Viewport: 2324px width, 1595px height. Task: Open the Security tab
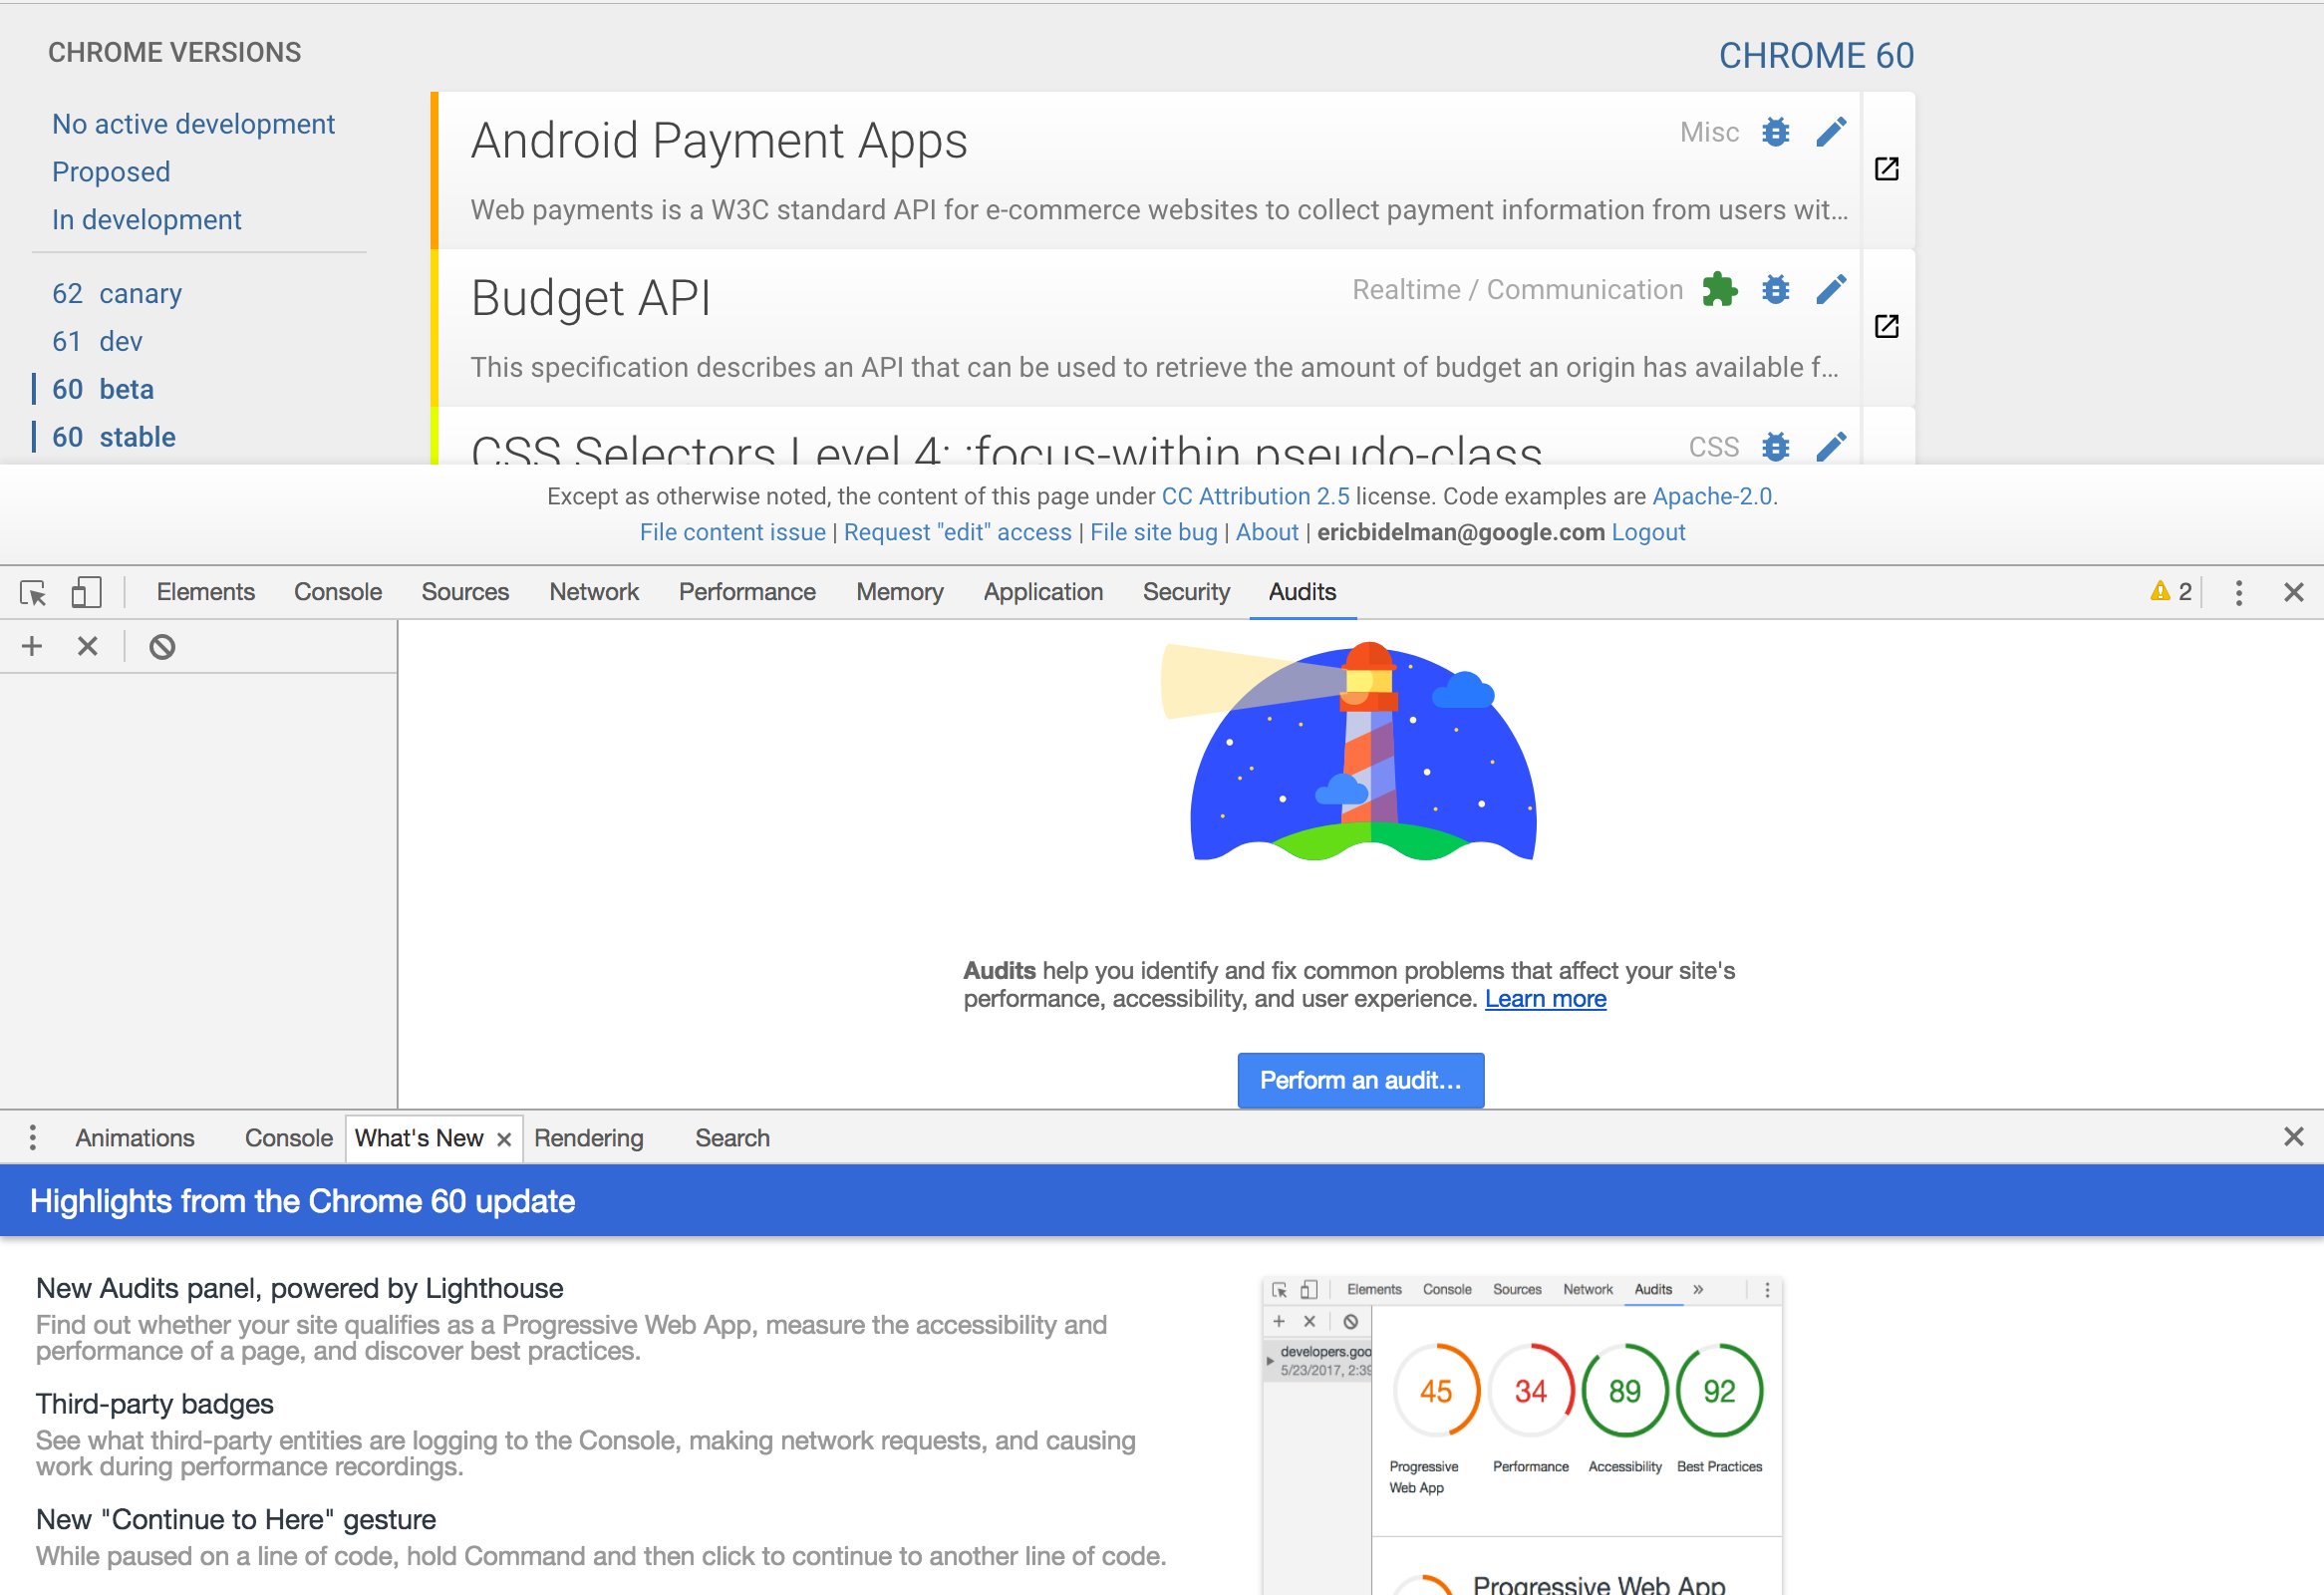coord(1186,592)
